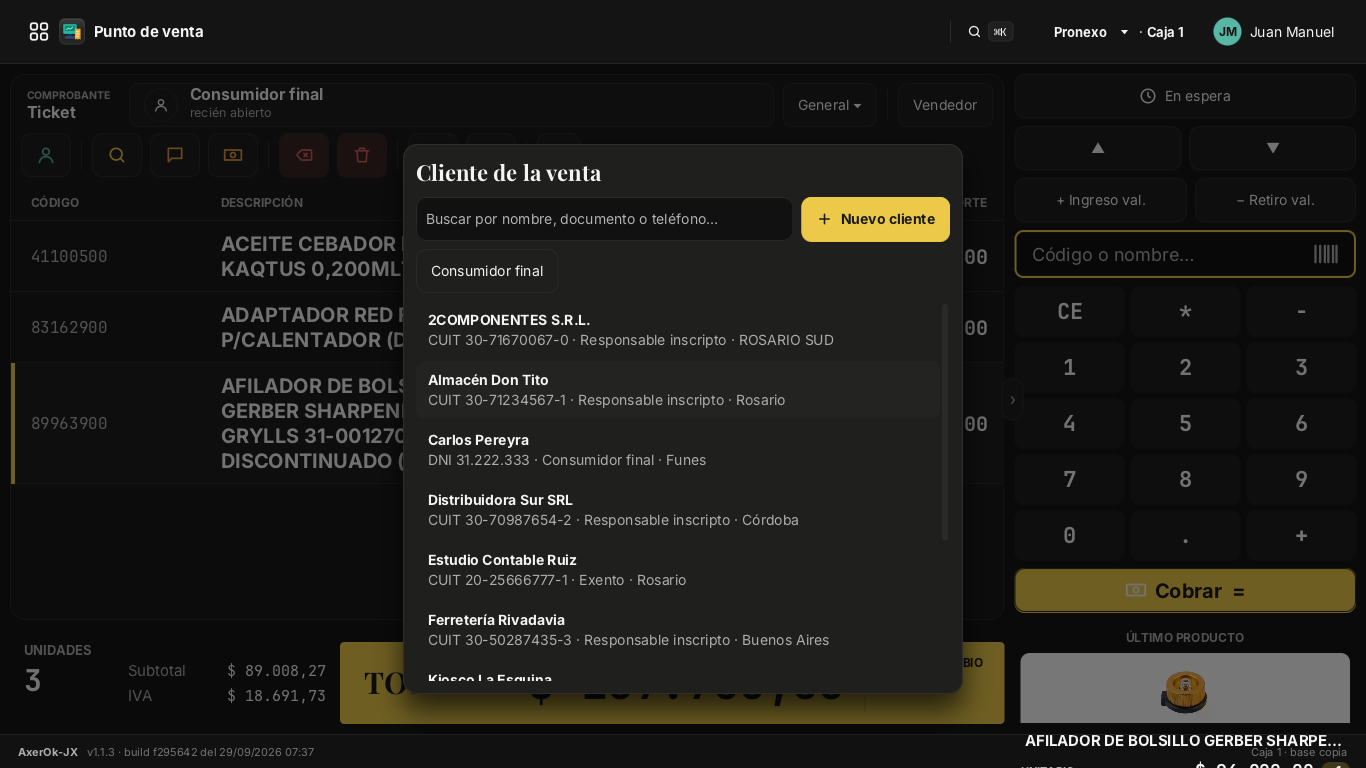The width and height of the screenshot is (1366, 768).
Task: Click the cash payment toolbar icon
Action: [x=233, y=155]
